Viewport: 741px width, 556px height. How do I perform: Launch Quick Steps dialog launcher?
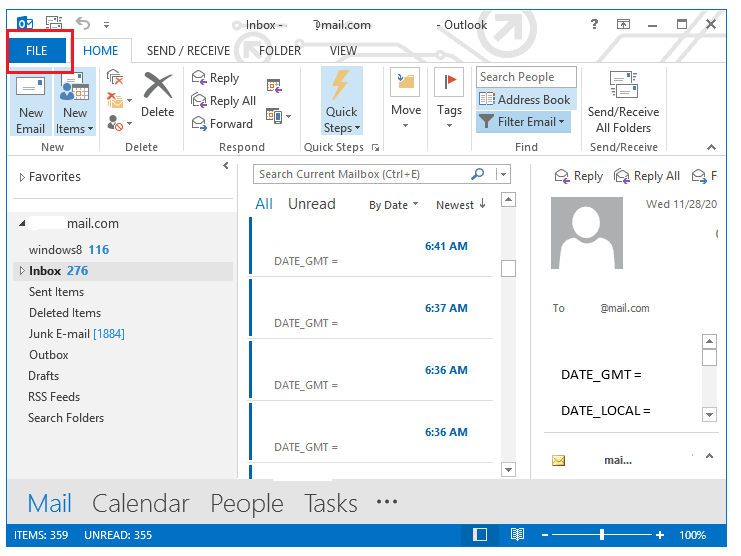[x=376, y=148]
